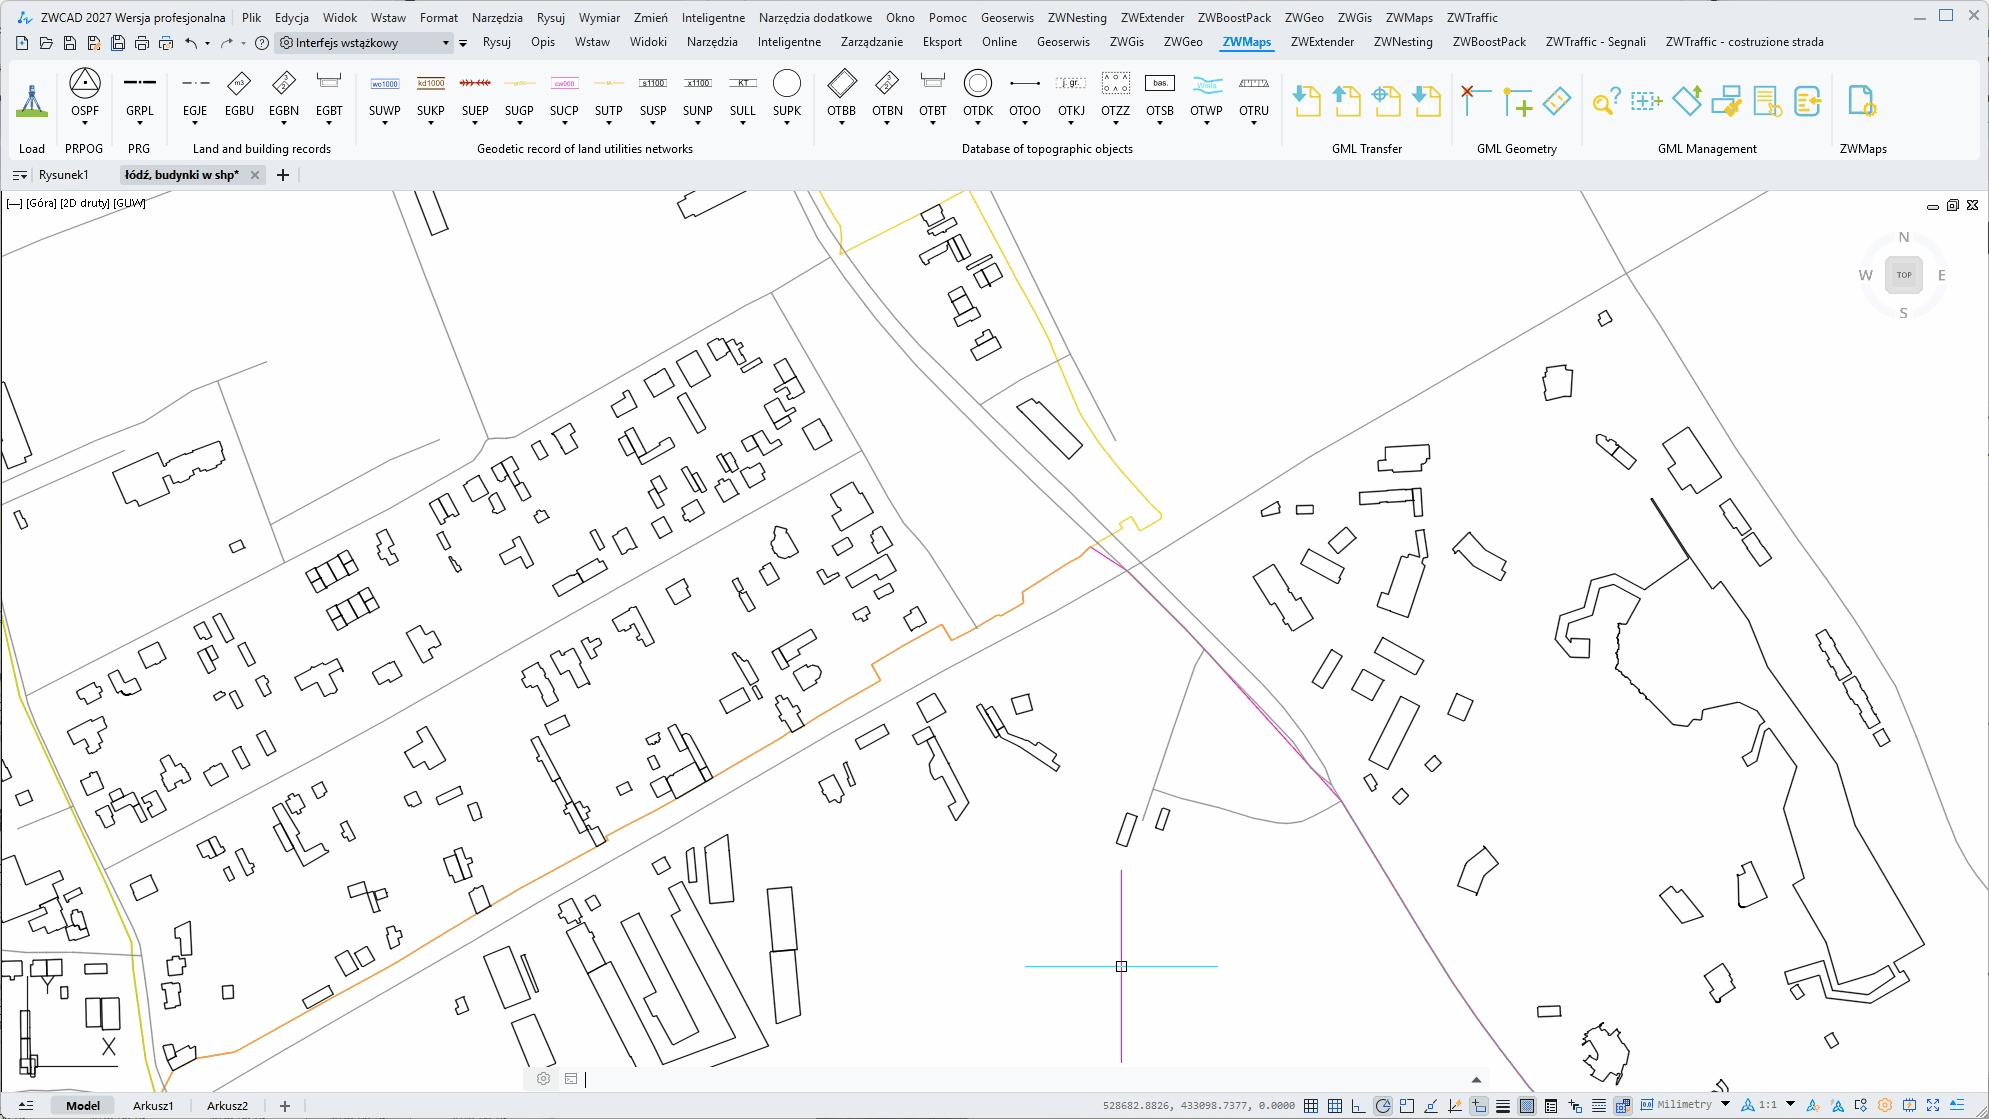
Task: Expand the OTRU dropdown arrow
Action: (x=1254, y=123)
